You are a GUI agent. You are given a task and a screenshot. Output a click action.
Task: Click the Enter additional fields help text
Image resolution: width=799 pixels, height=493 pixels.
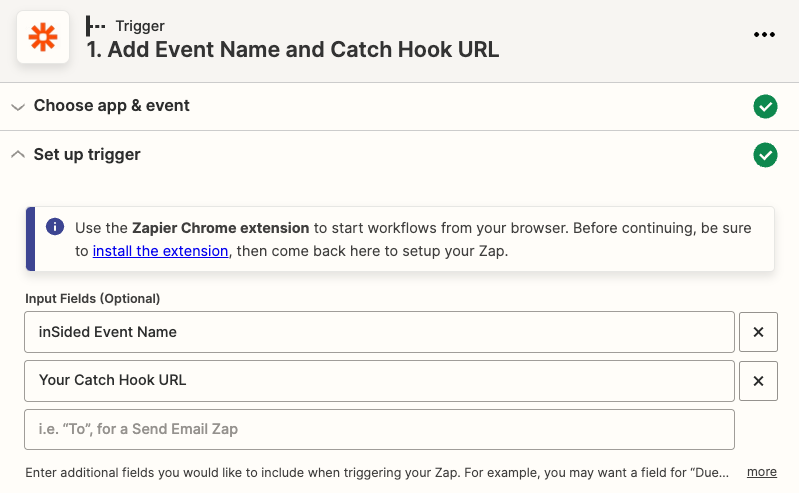click(x=377, y=473)
